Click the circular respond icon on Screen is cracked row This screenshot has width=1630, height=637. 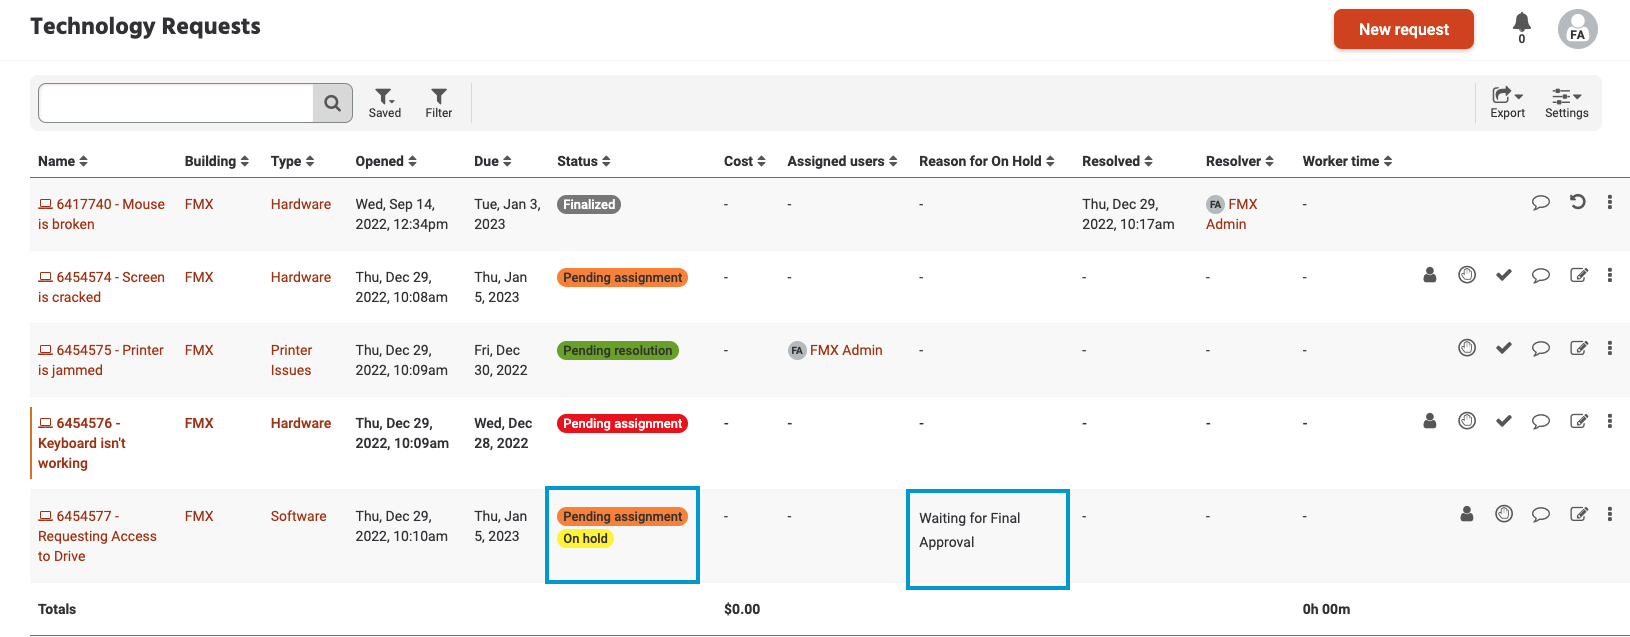pyautogui.click(x=1467, y=275)
